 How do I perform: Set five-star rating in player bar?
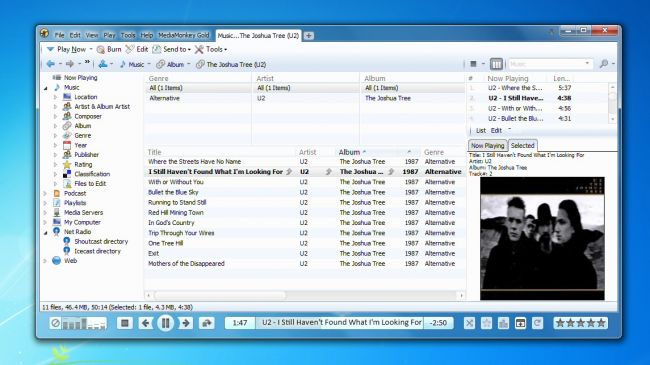580,323
